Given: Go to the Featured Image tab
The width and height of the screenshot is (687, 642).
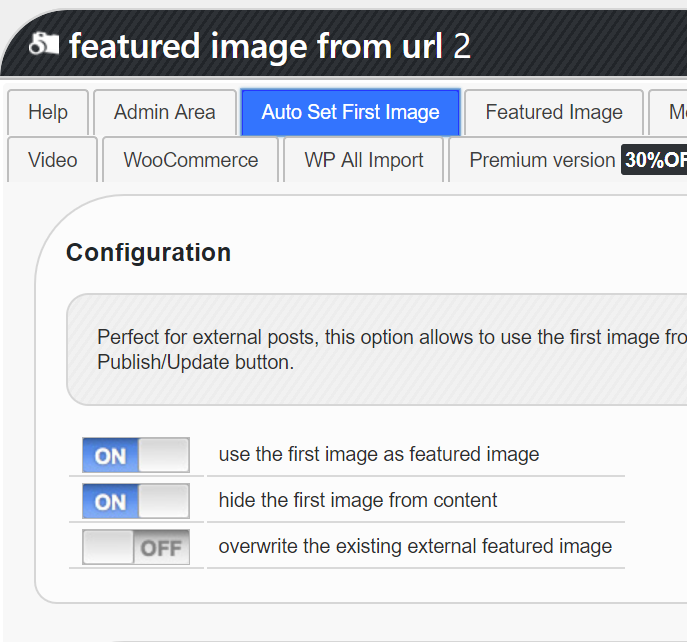Looking at the screenshot, I should click(554, 112).
